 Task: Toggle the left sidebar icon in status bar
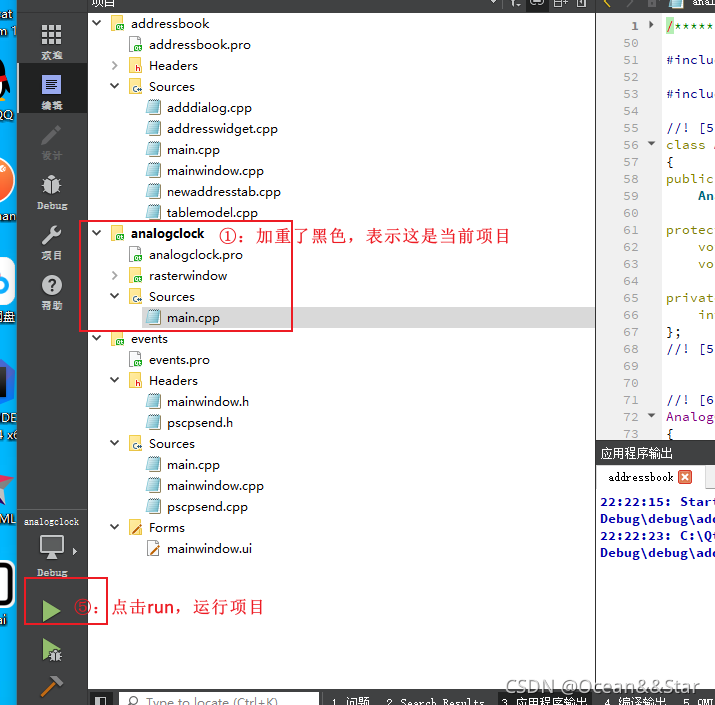[x=101, y=700]
